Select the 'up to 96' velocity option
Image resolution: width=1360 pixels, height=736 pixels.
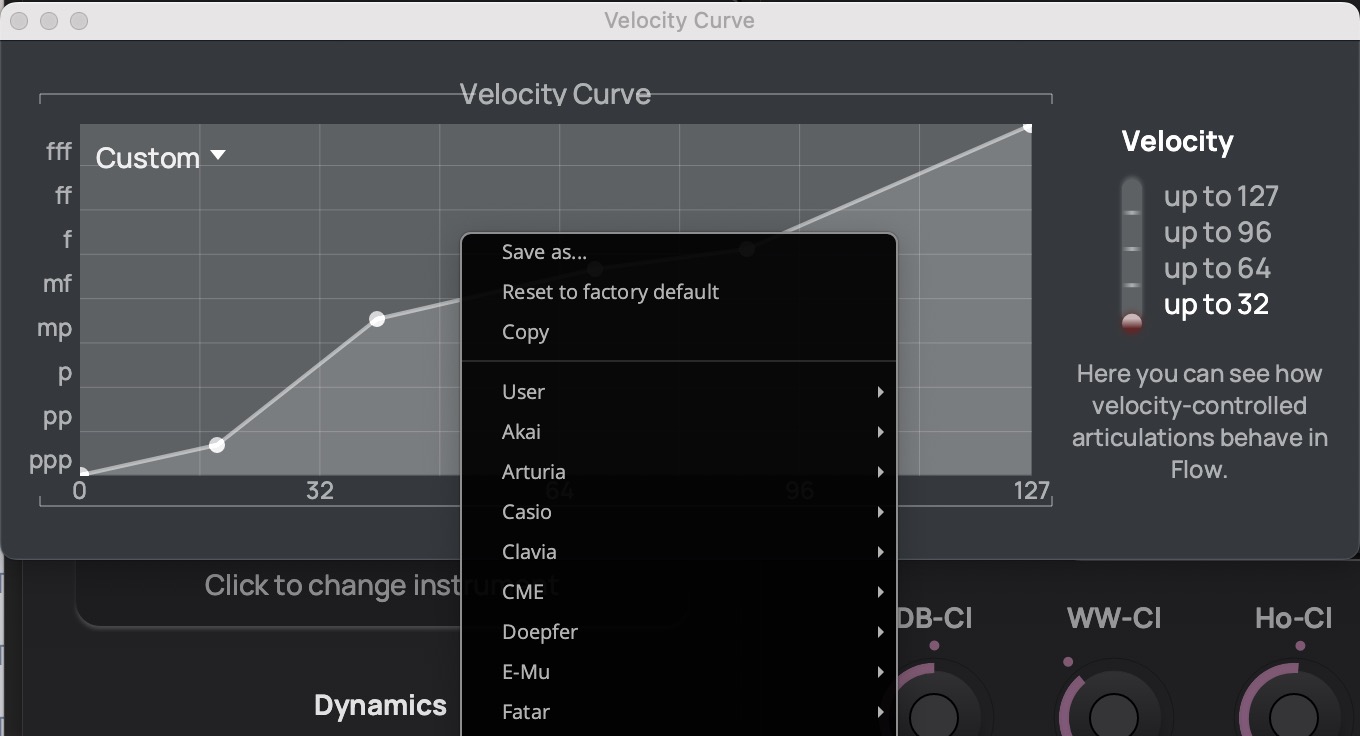tap(1217, 232)
